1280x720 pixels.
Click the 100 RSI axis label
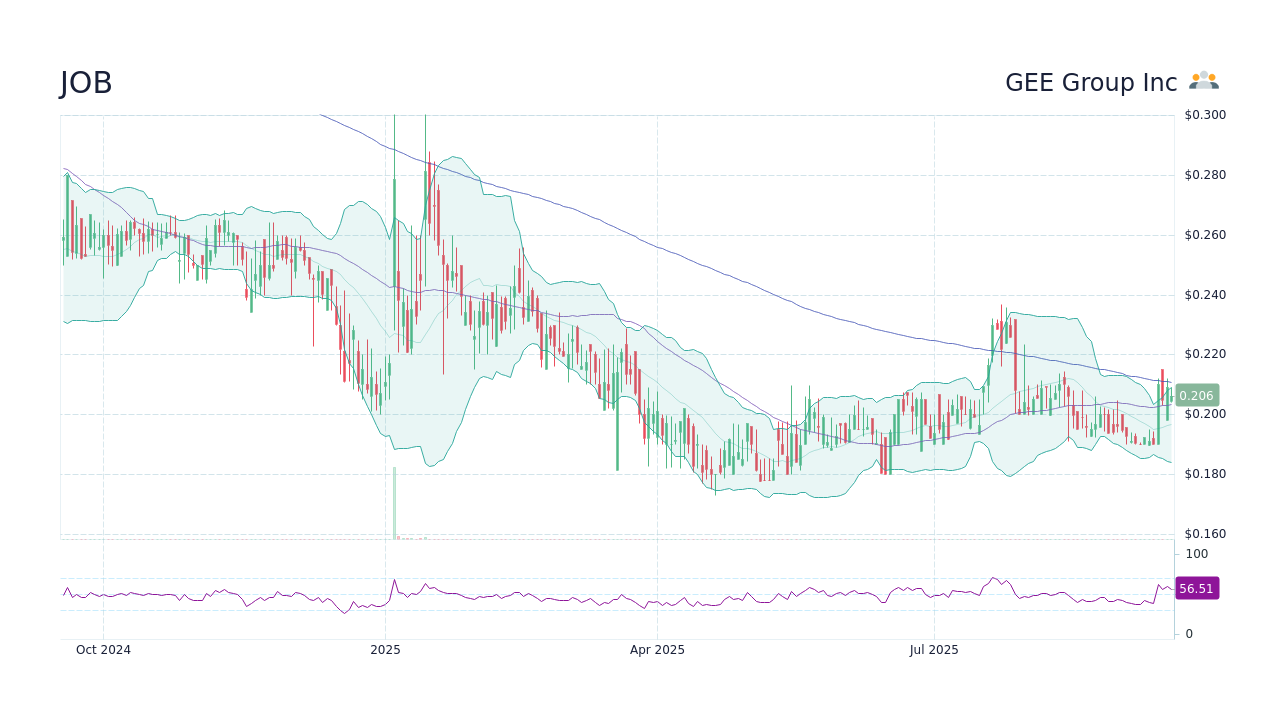coord(1197,554)
